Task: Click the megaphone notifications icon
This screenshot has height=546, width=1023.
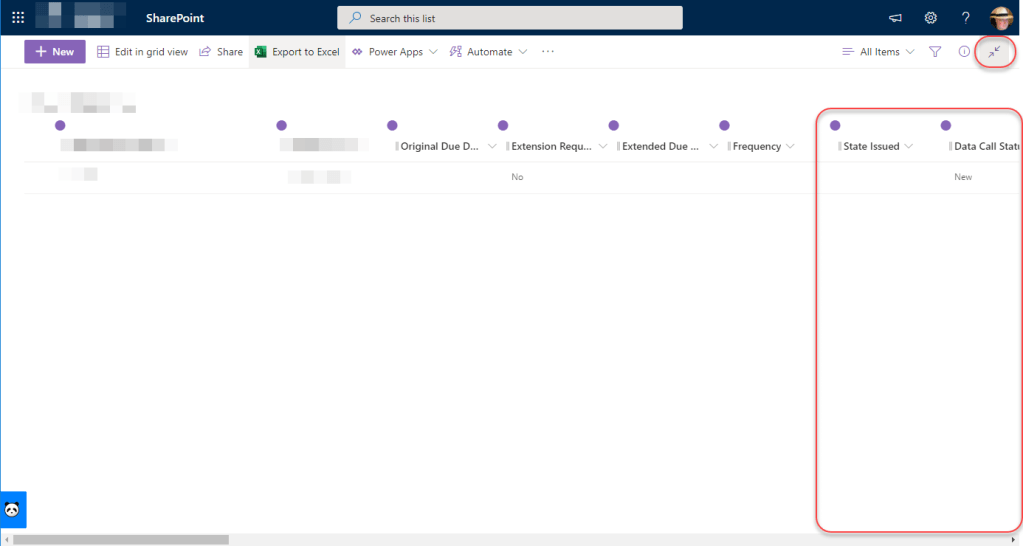Action: [x=895, y=18]
